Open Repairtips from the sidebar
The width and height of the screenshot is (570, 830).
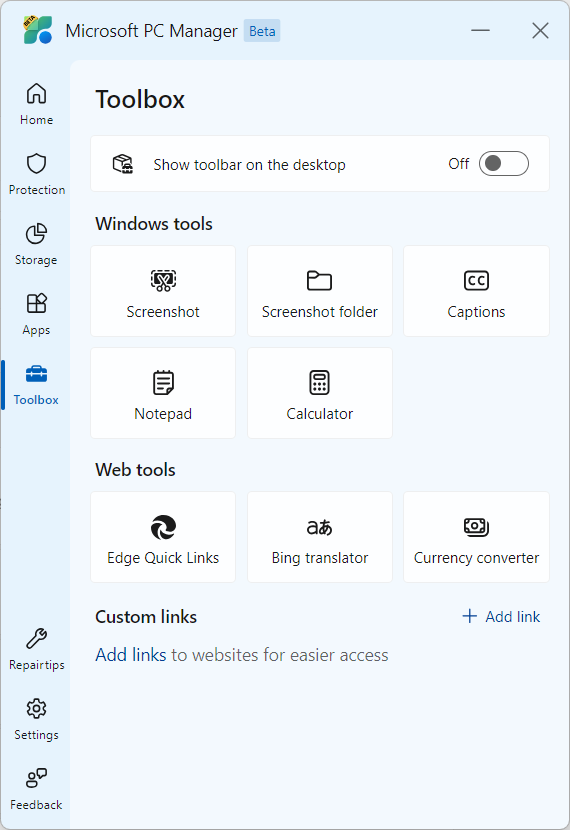pyautogui.click(x=36, y=649)
